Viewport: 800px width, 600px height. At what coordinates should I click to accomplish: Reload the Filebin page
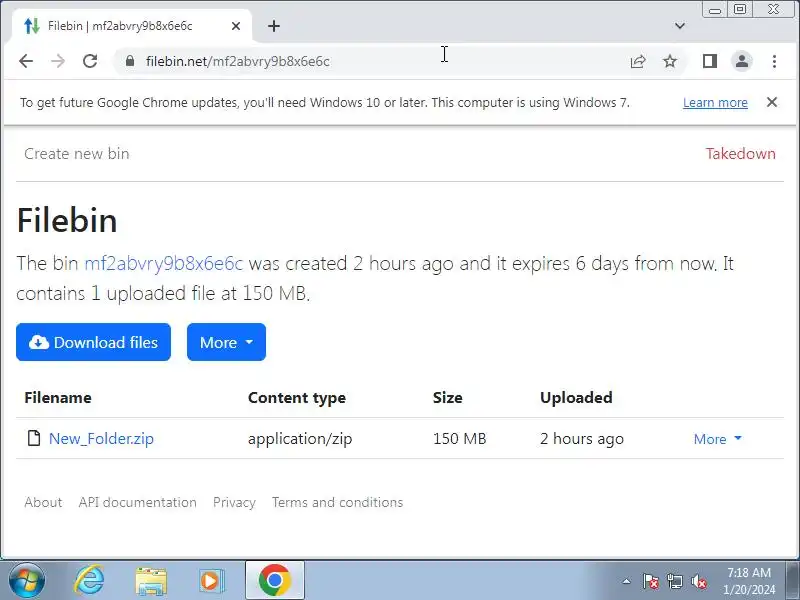[90, 61]
